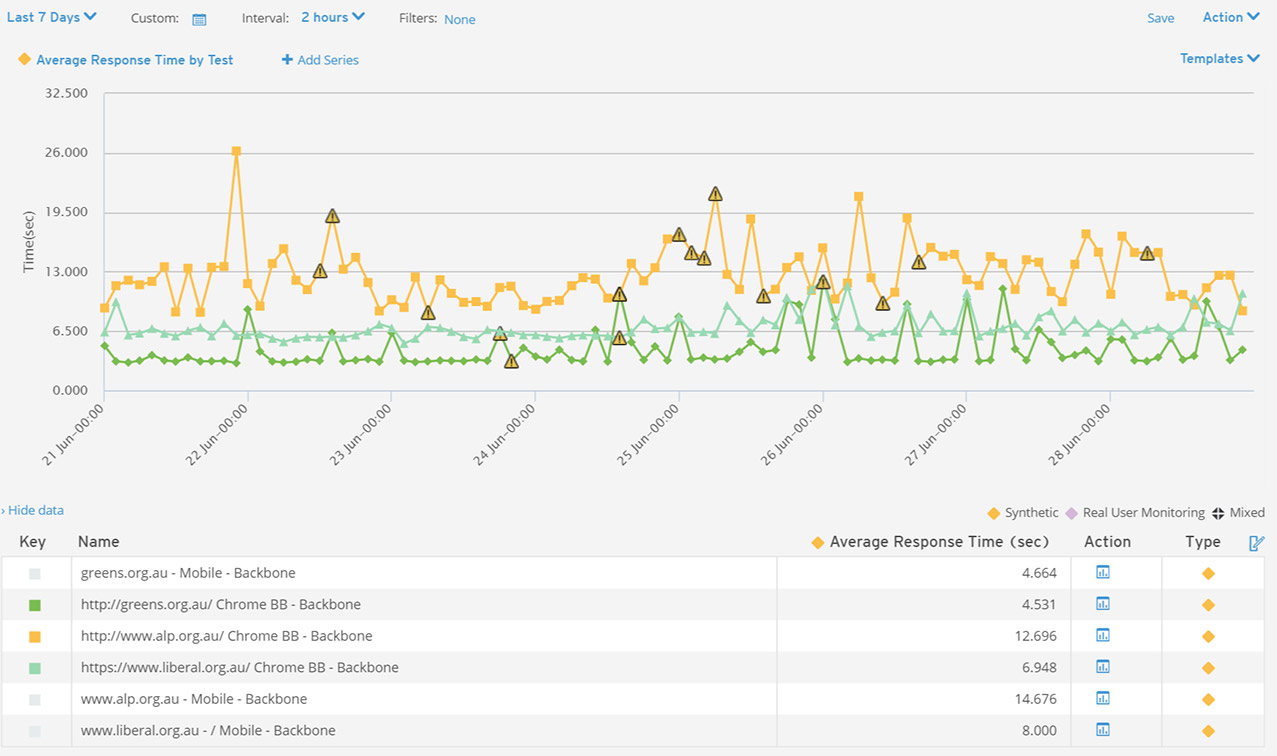The width and height of the screenshot is (1277, 756).
Task: Toggle light green key for liberal.org.au Chrome BB
Action: click(x=35, y=668)
